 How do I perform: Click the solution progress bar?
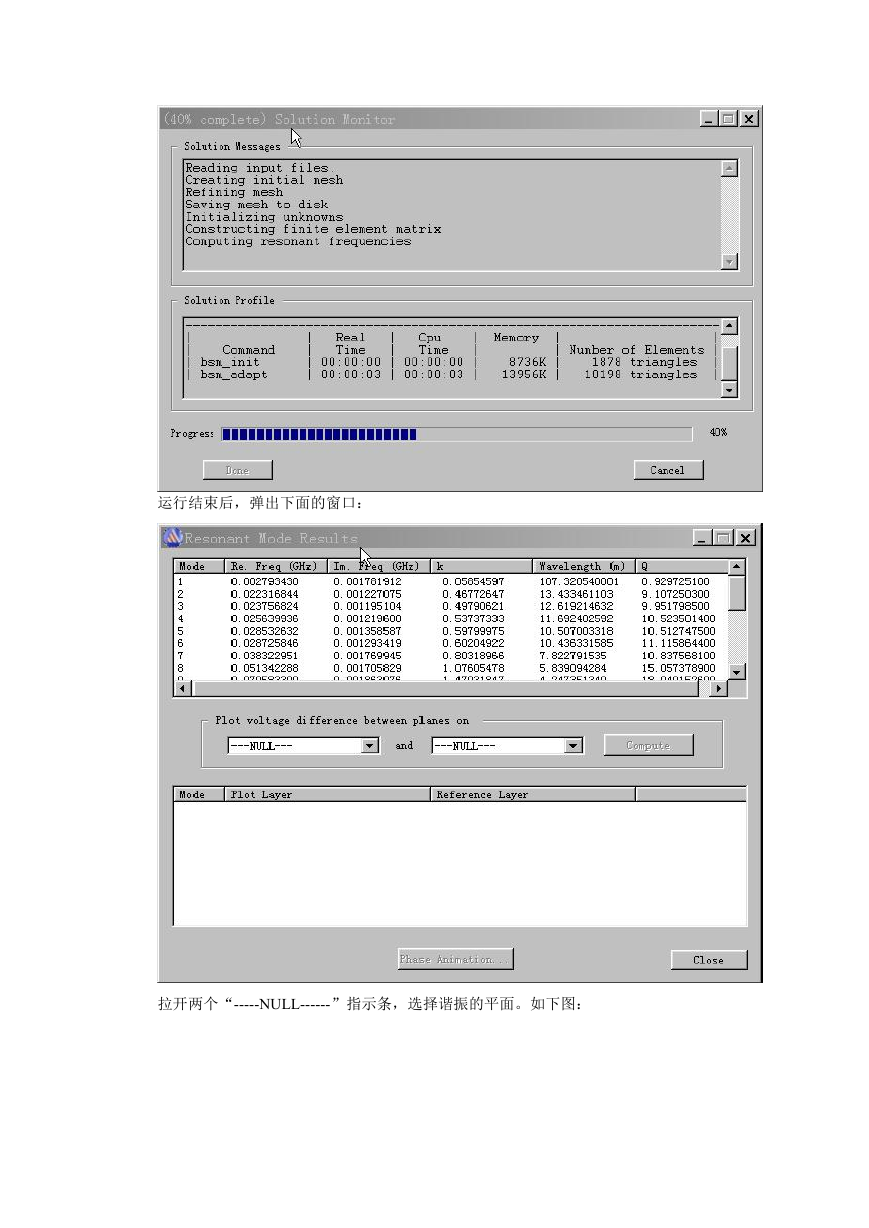[456, 434]
